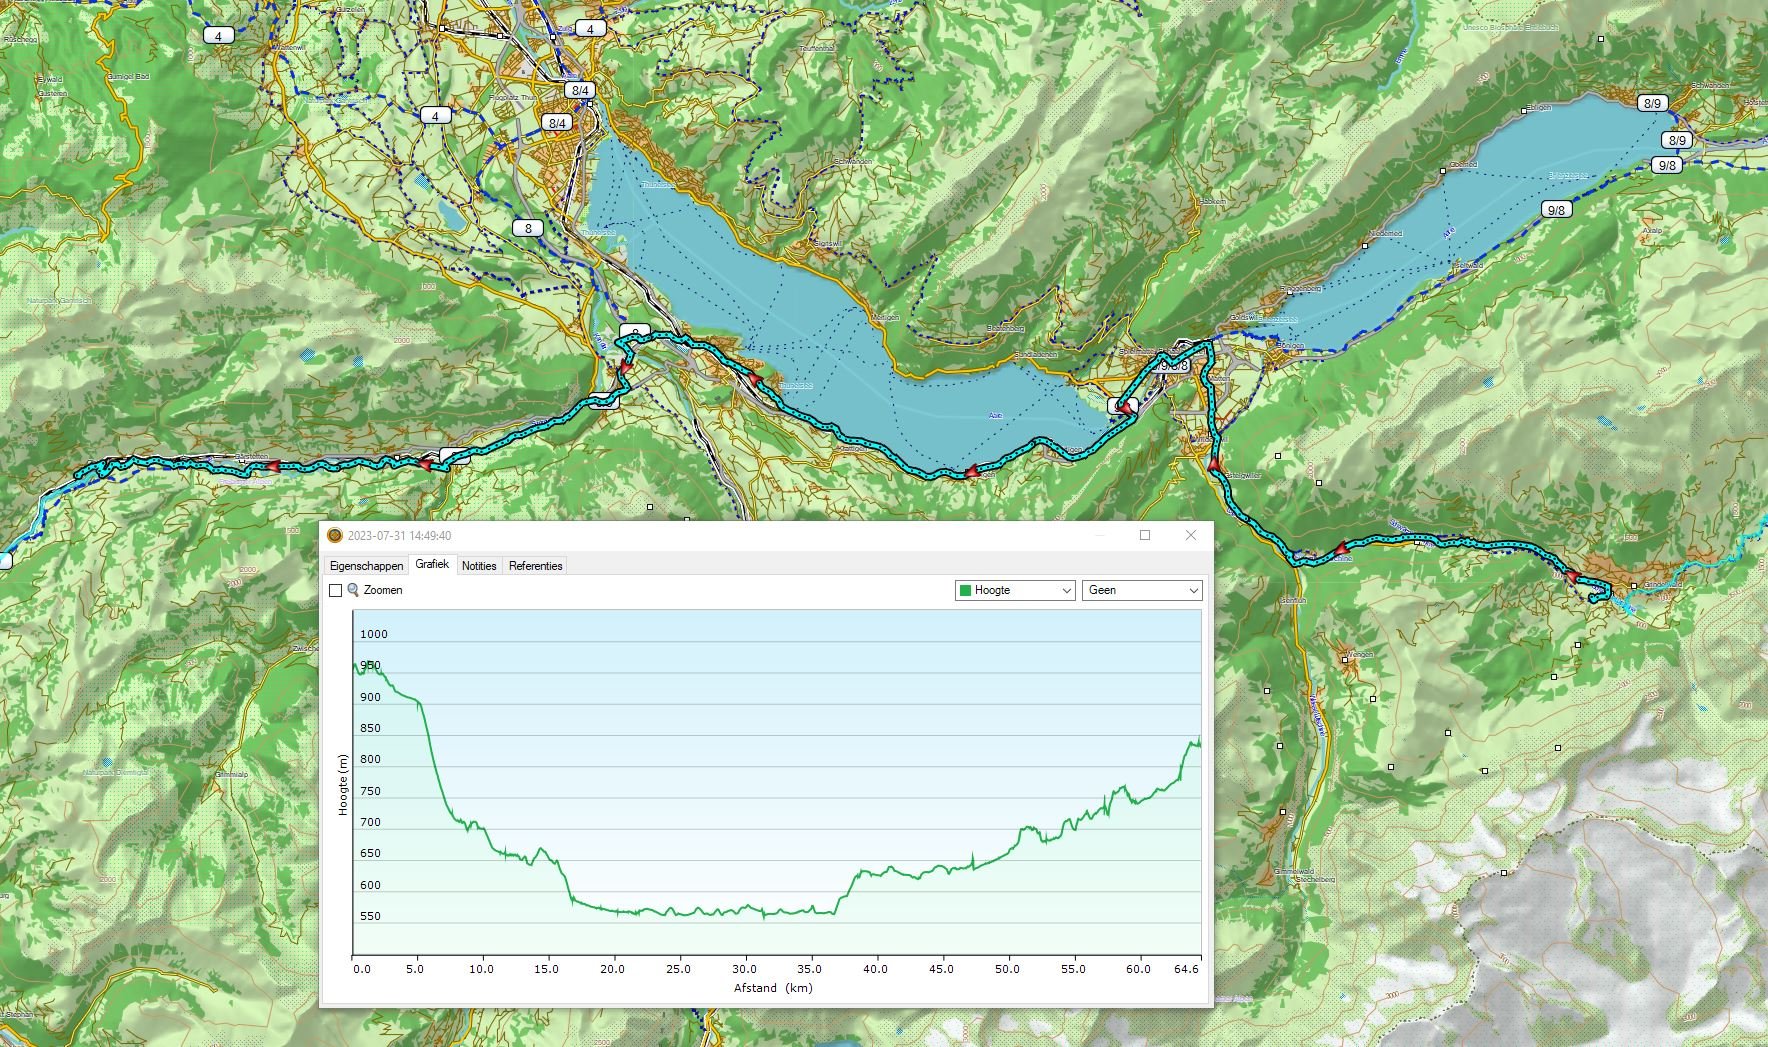Enable the Zoomen checkbox
This screenshot has height=1047, width=1768.
[x=336, y=591]
